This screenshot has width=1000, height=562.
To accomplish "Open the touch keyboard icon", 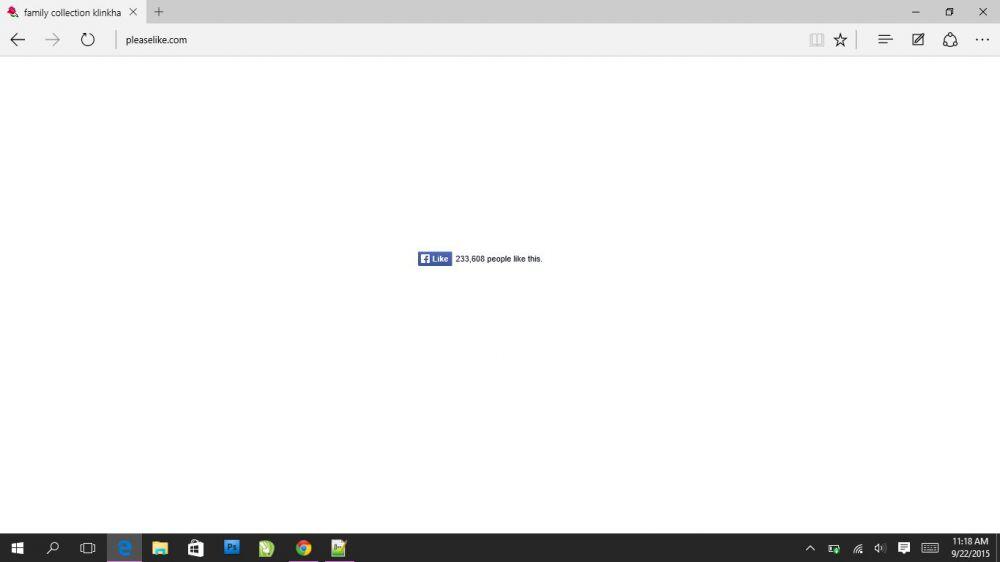I will click(930, 548).
